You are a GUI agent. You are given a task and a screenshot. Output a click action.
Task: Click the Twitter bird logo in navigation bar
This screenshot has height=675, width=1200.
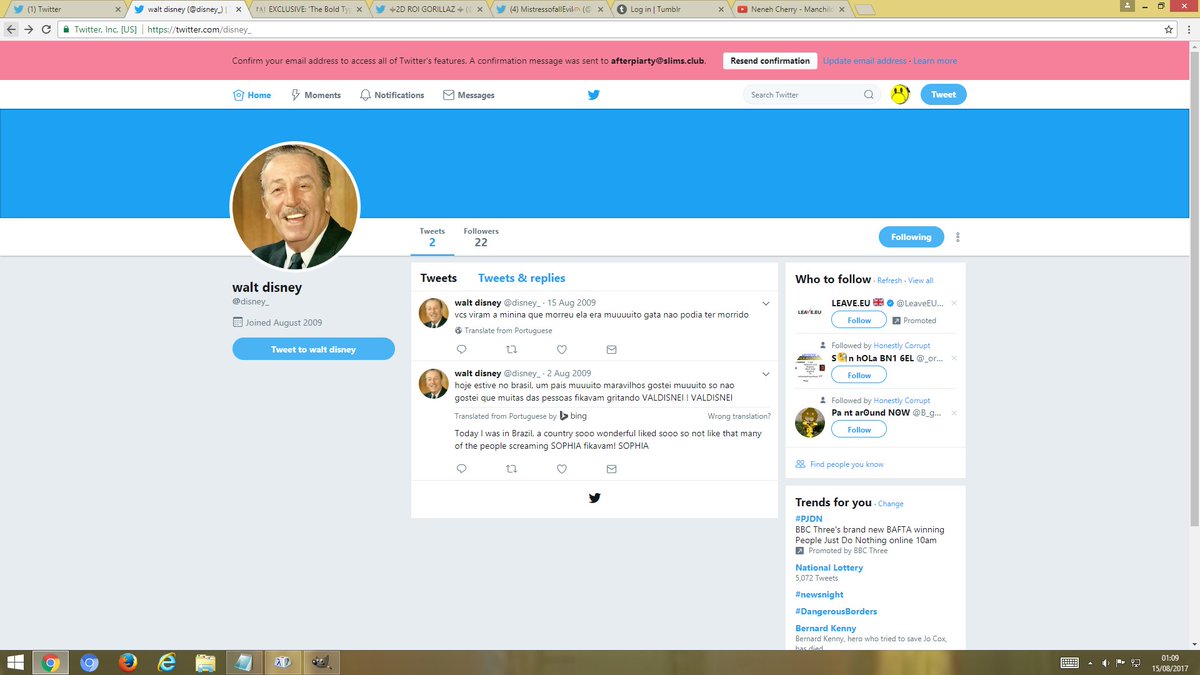593,95
